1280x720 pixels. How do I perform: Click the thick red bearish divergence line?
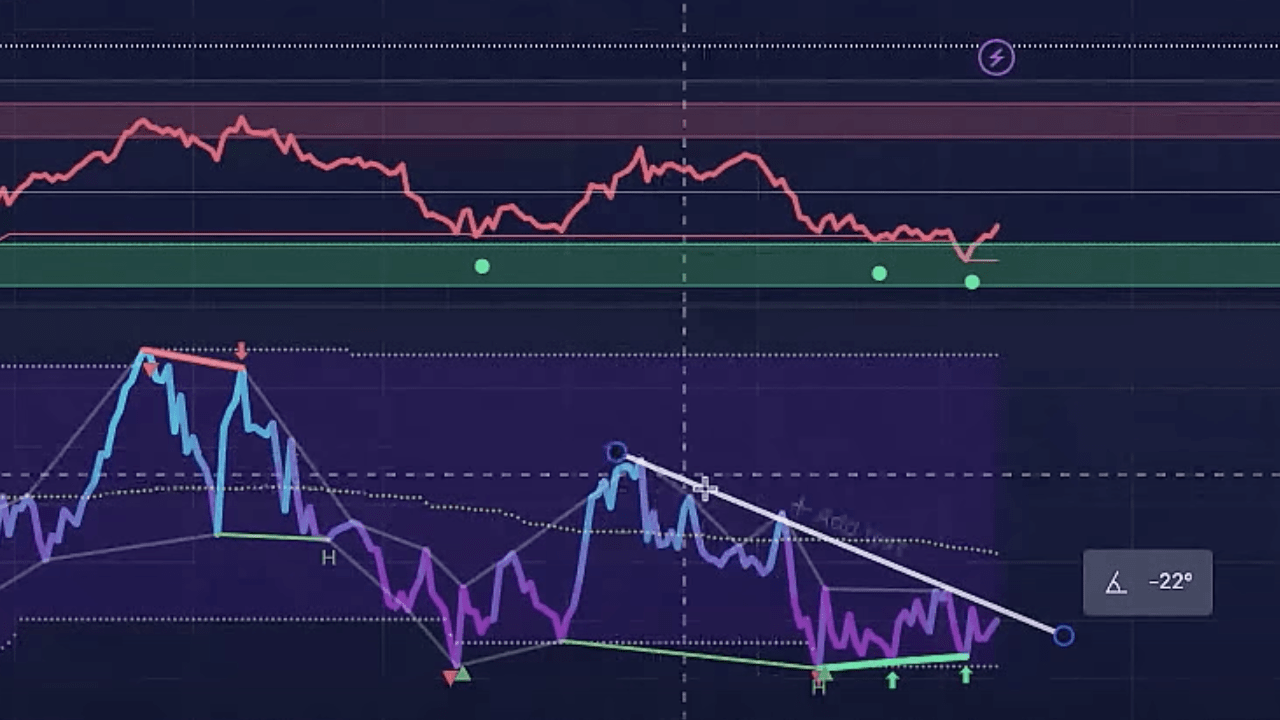193,359
